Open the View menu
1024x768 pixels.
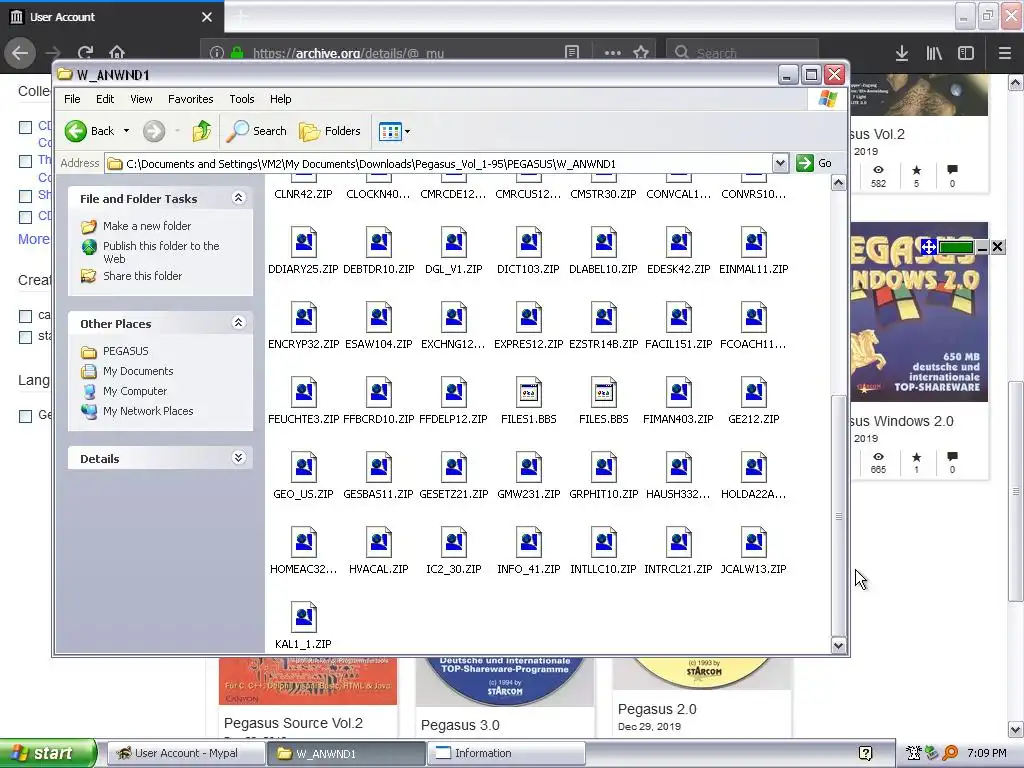(x=141, y=99)
